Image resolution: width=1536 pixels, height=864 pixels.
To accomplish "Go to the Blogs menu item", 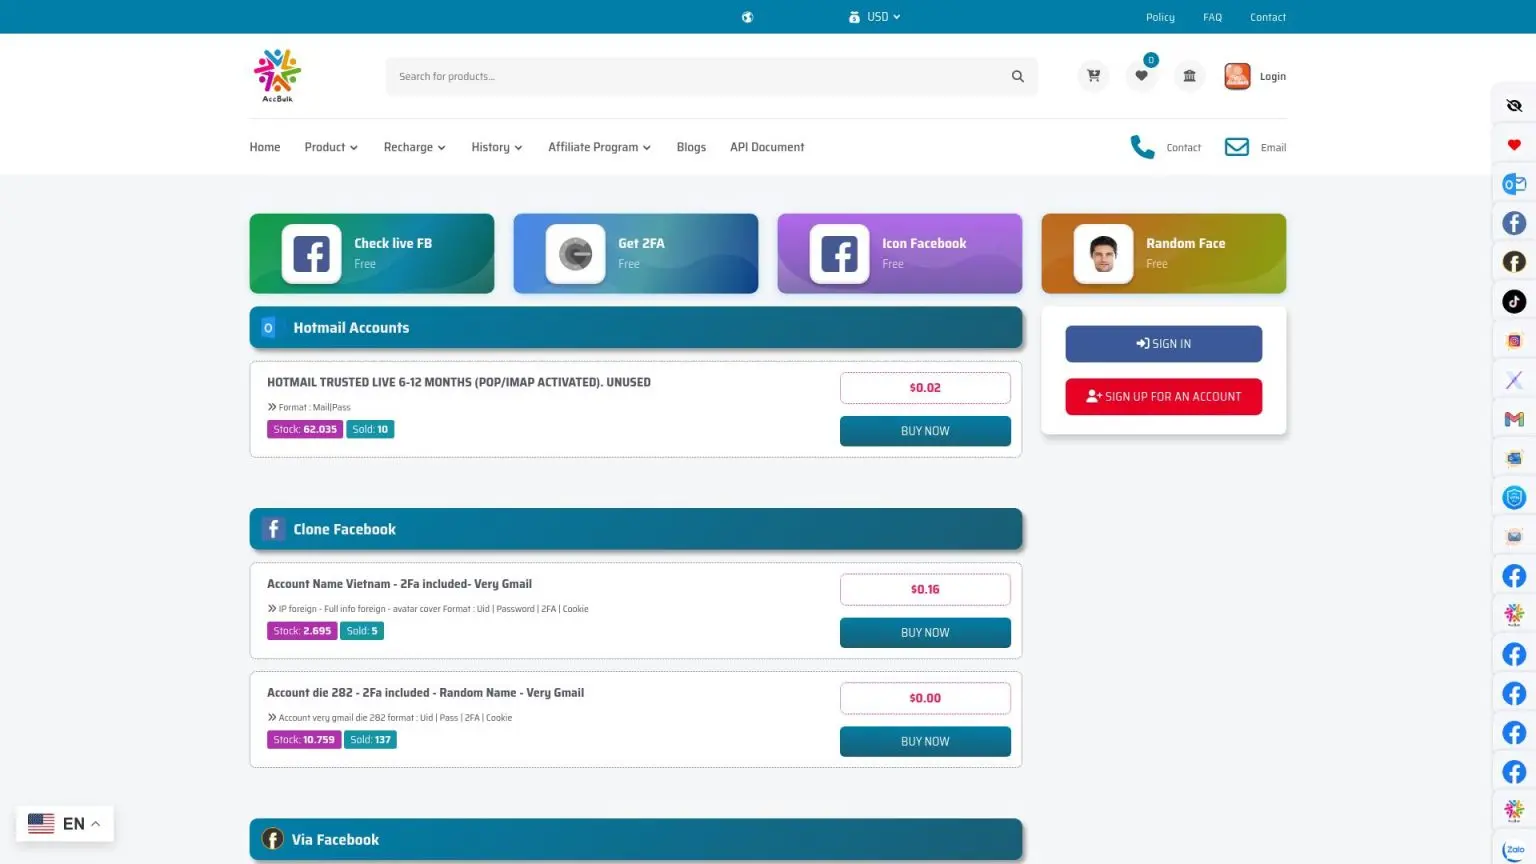I will (691, 147).
